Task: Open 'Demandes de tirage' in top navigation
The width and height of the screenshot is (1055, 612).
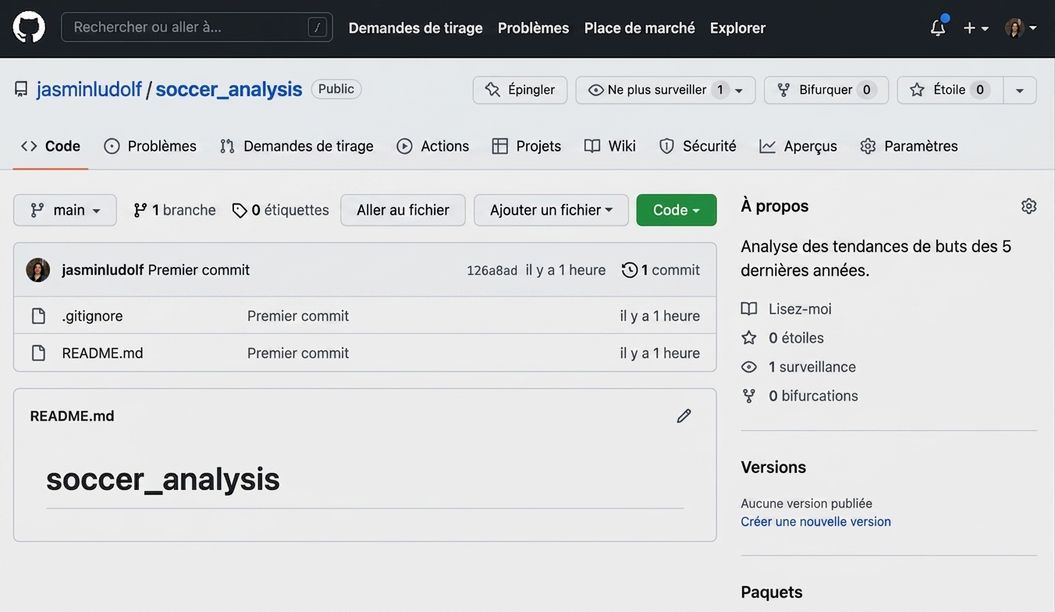Action: (x=415, y=28)
